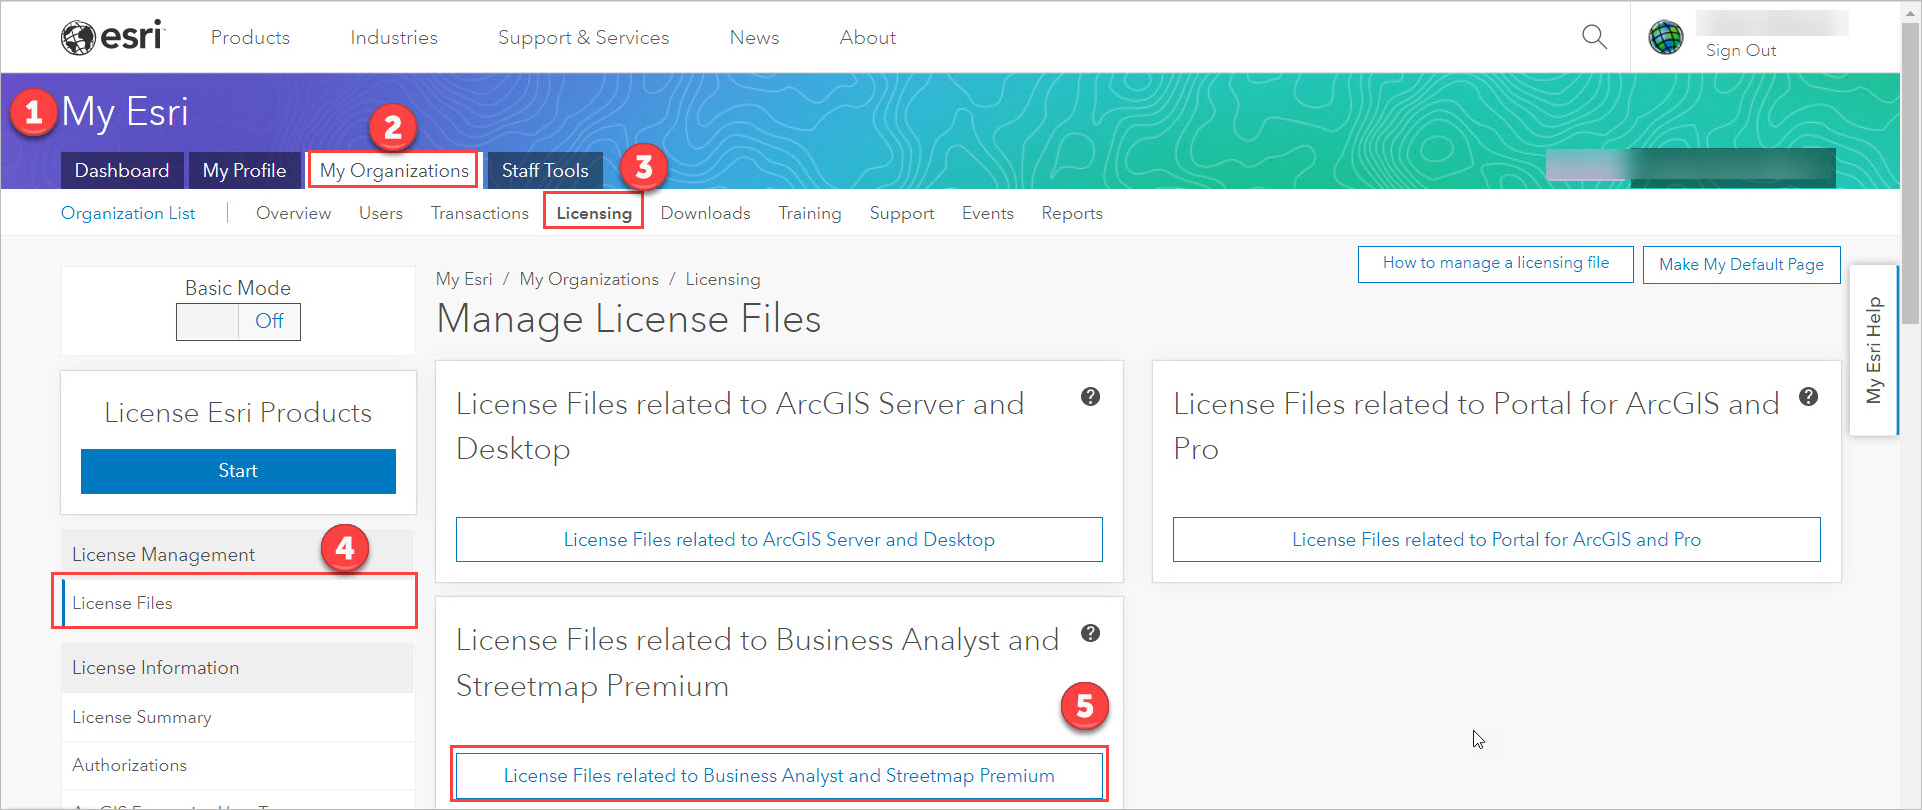Toggle the Basic Mode switch

pos(238,322)
